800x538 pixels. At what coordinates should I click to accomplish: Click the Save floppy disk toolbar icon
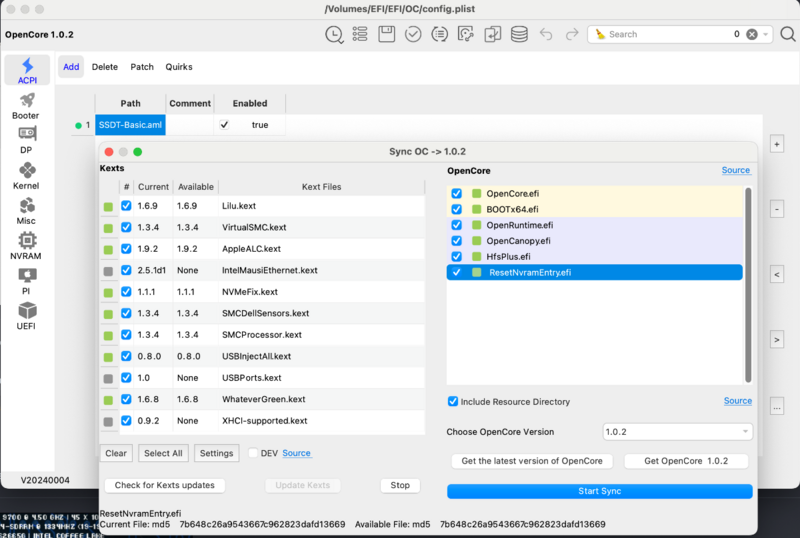(x=386, y=34)
